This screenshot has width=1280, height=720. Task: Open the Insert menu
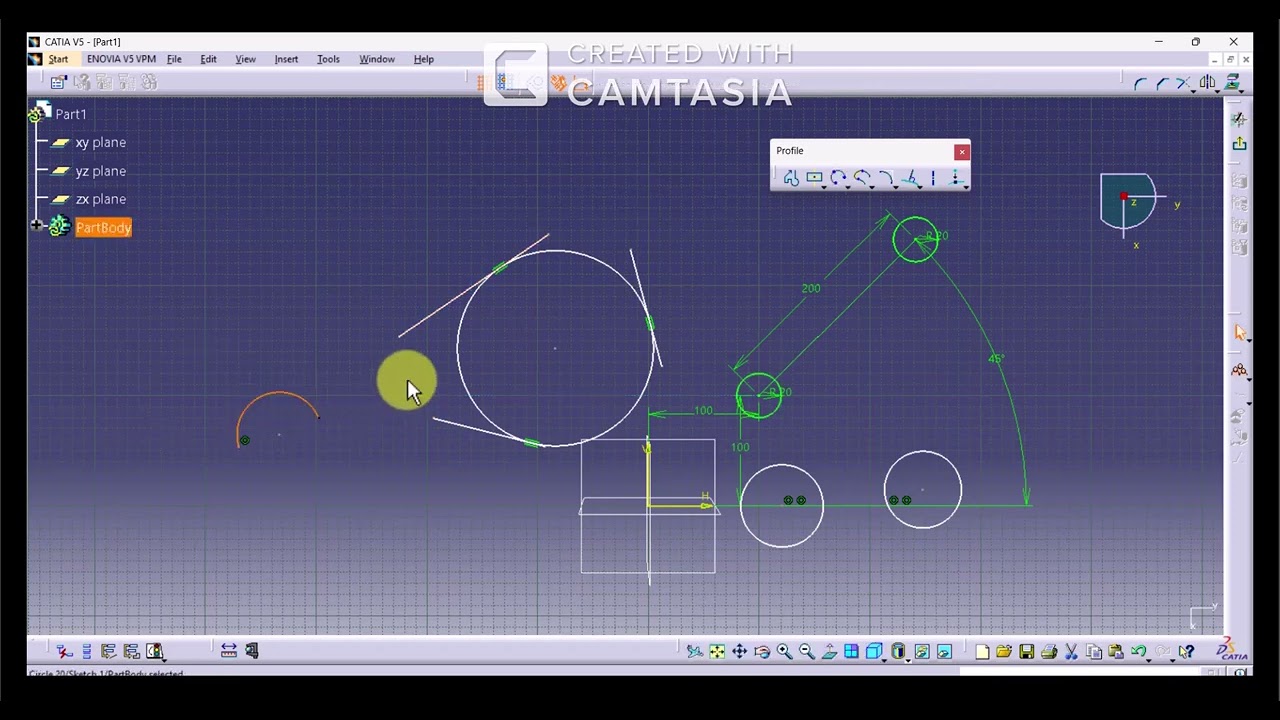[286, 59]
